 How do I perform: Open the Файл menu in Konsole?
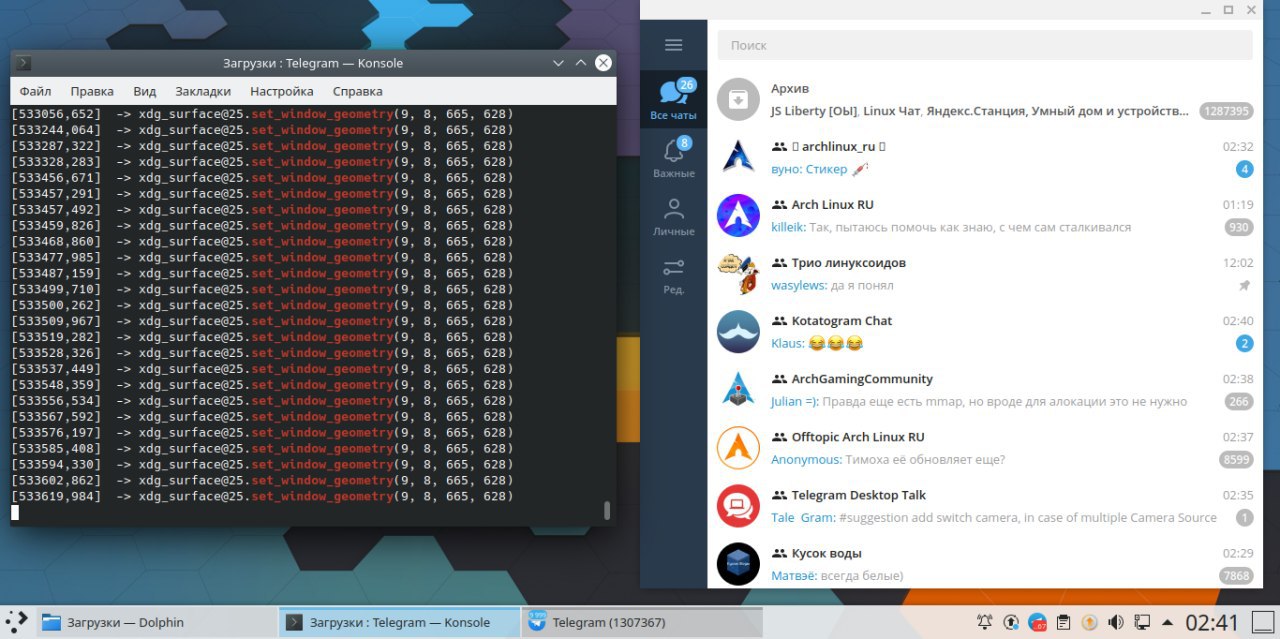35,91
